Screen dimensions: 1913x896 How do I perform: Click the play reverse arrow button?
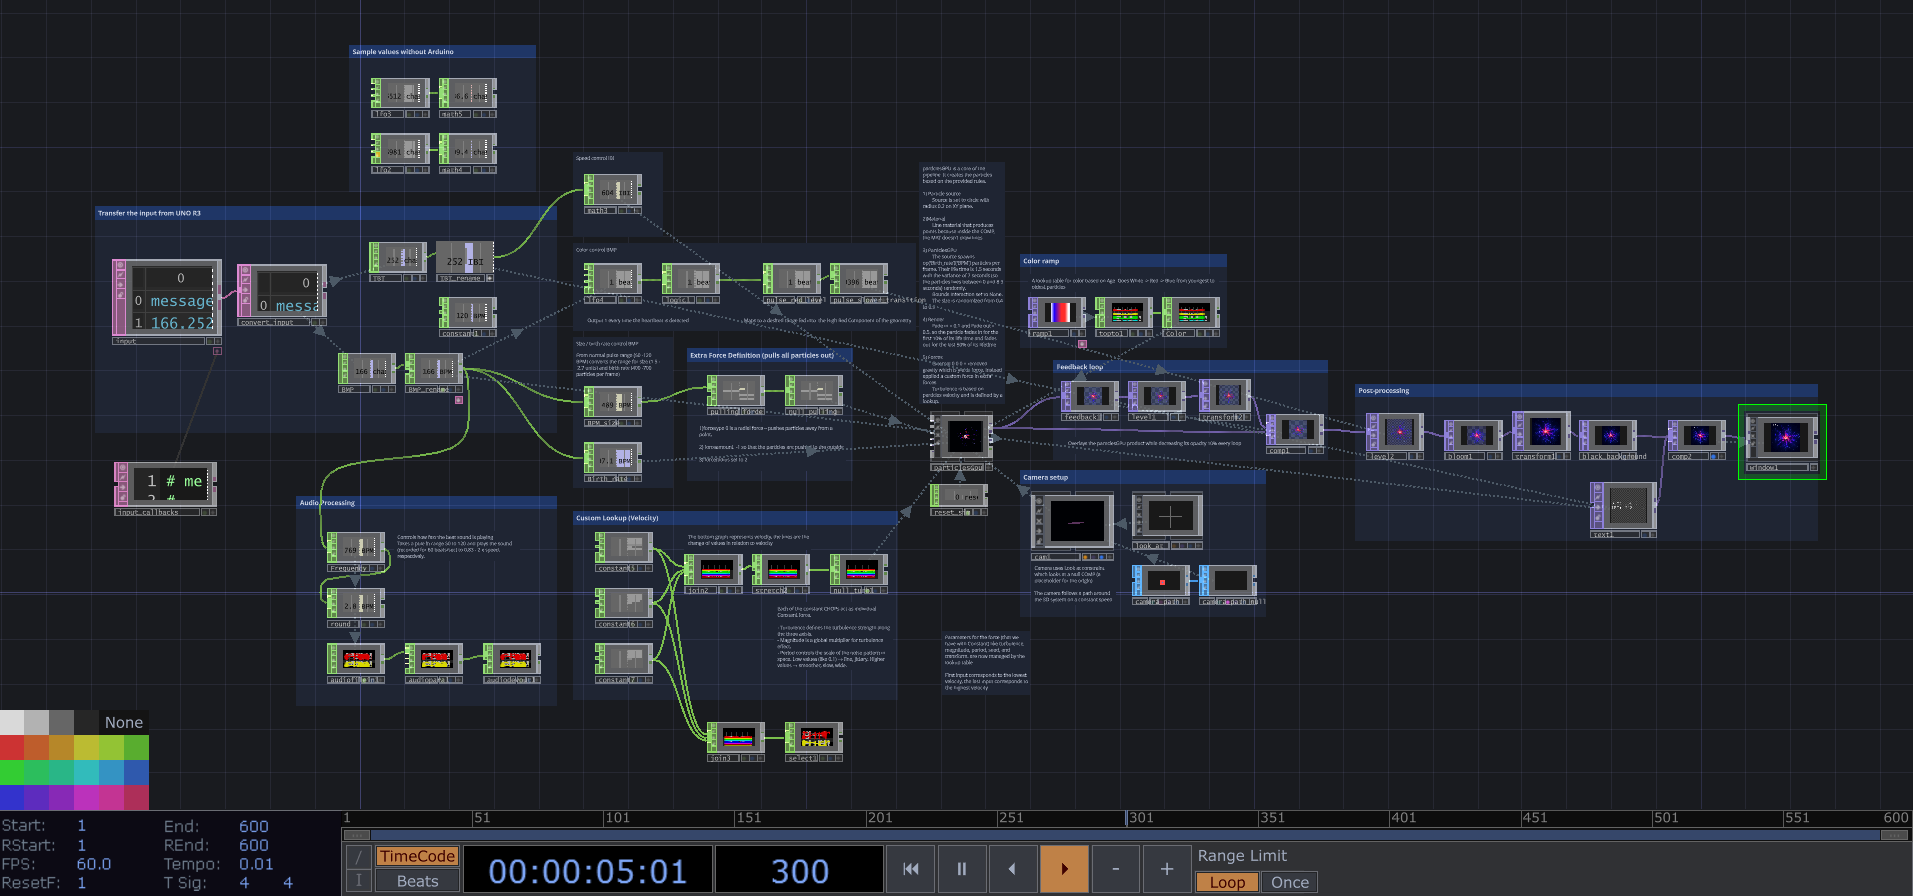(x=1012, y=869)
